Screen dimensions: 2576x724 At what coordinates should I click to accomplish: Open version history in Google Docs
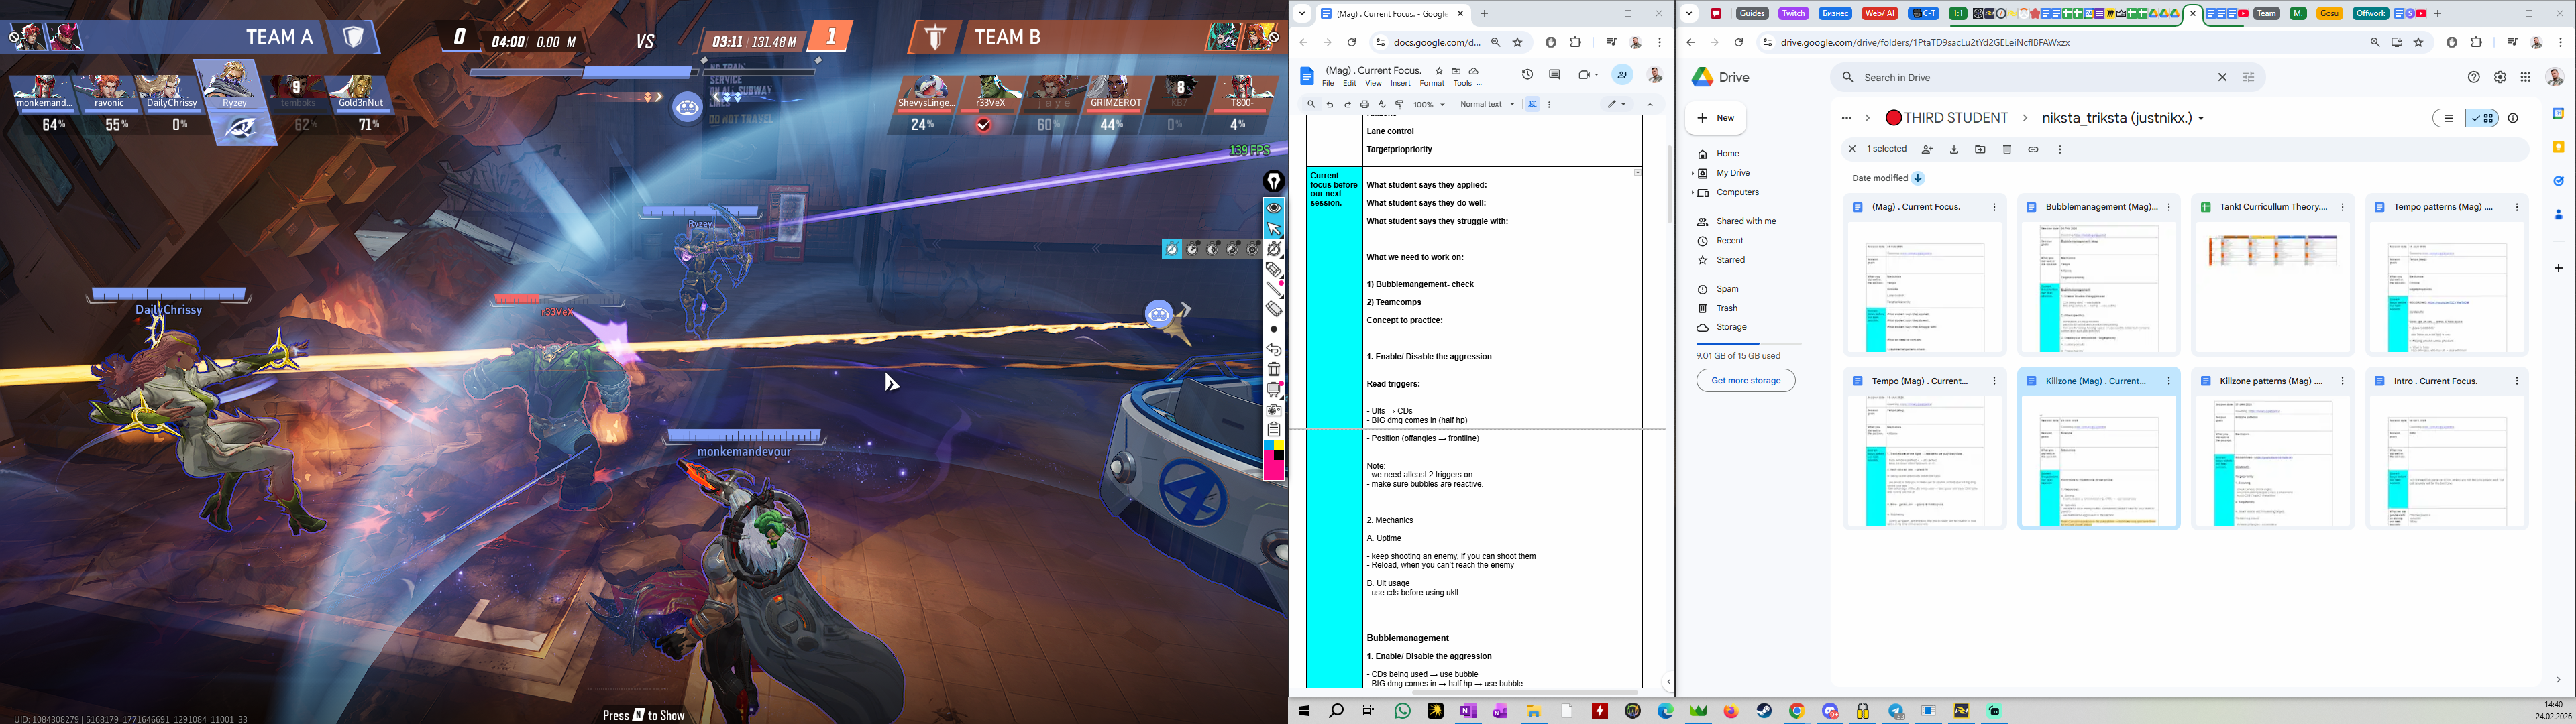click(1527, 75)
